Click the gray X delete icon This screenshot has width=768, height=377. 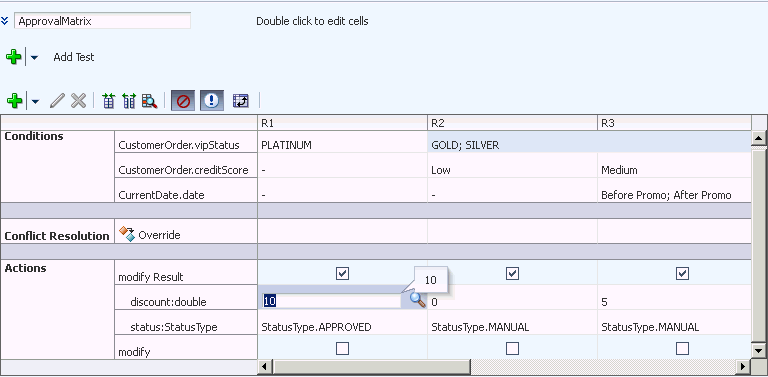(x=78, y=101)
